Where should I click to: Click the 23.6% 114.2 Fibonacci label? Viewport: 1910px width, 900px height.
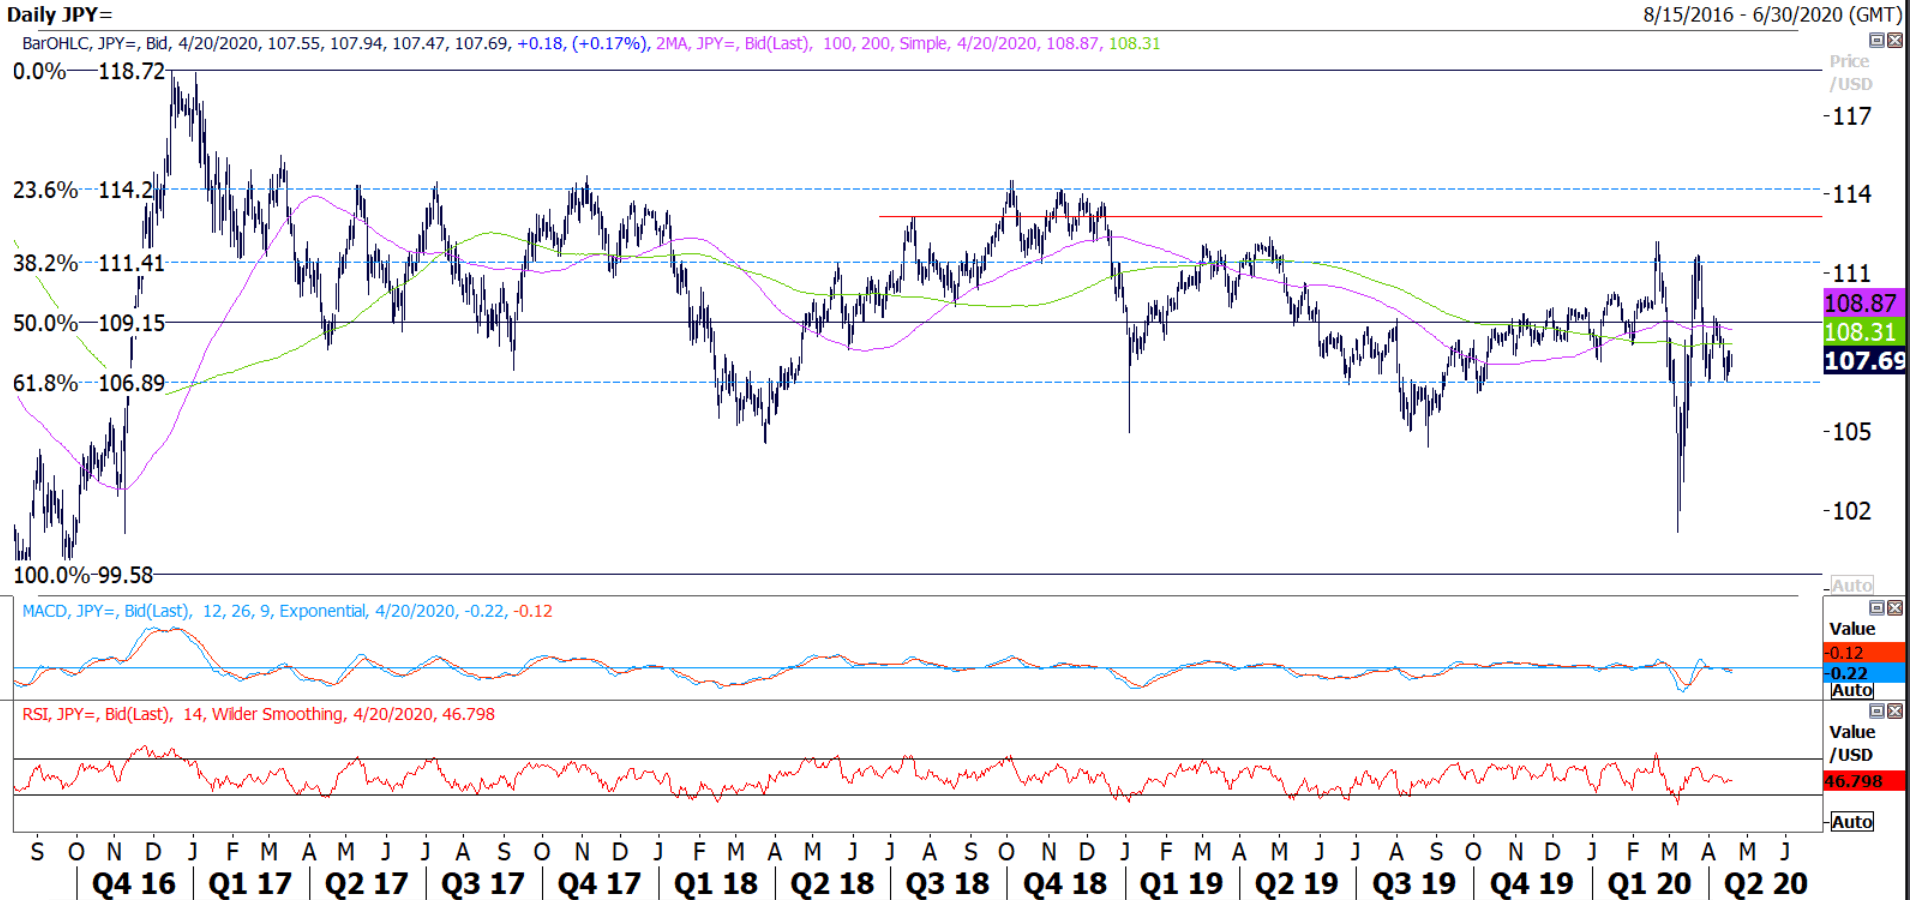coord(82,190)
